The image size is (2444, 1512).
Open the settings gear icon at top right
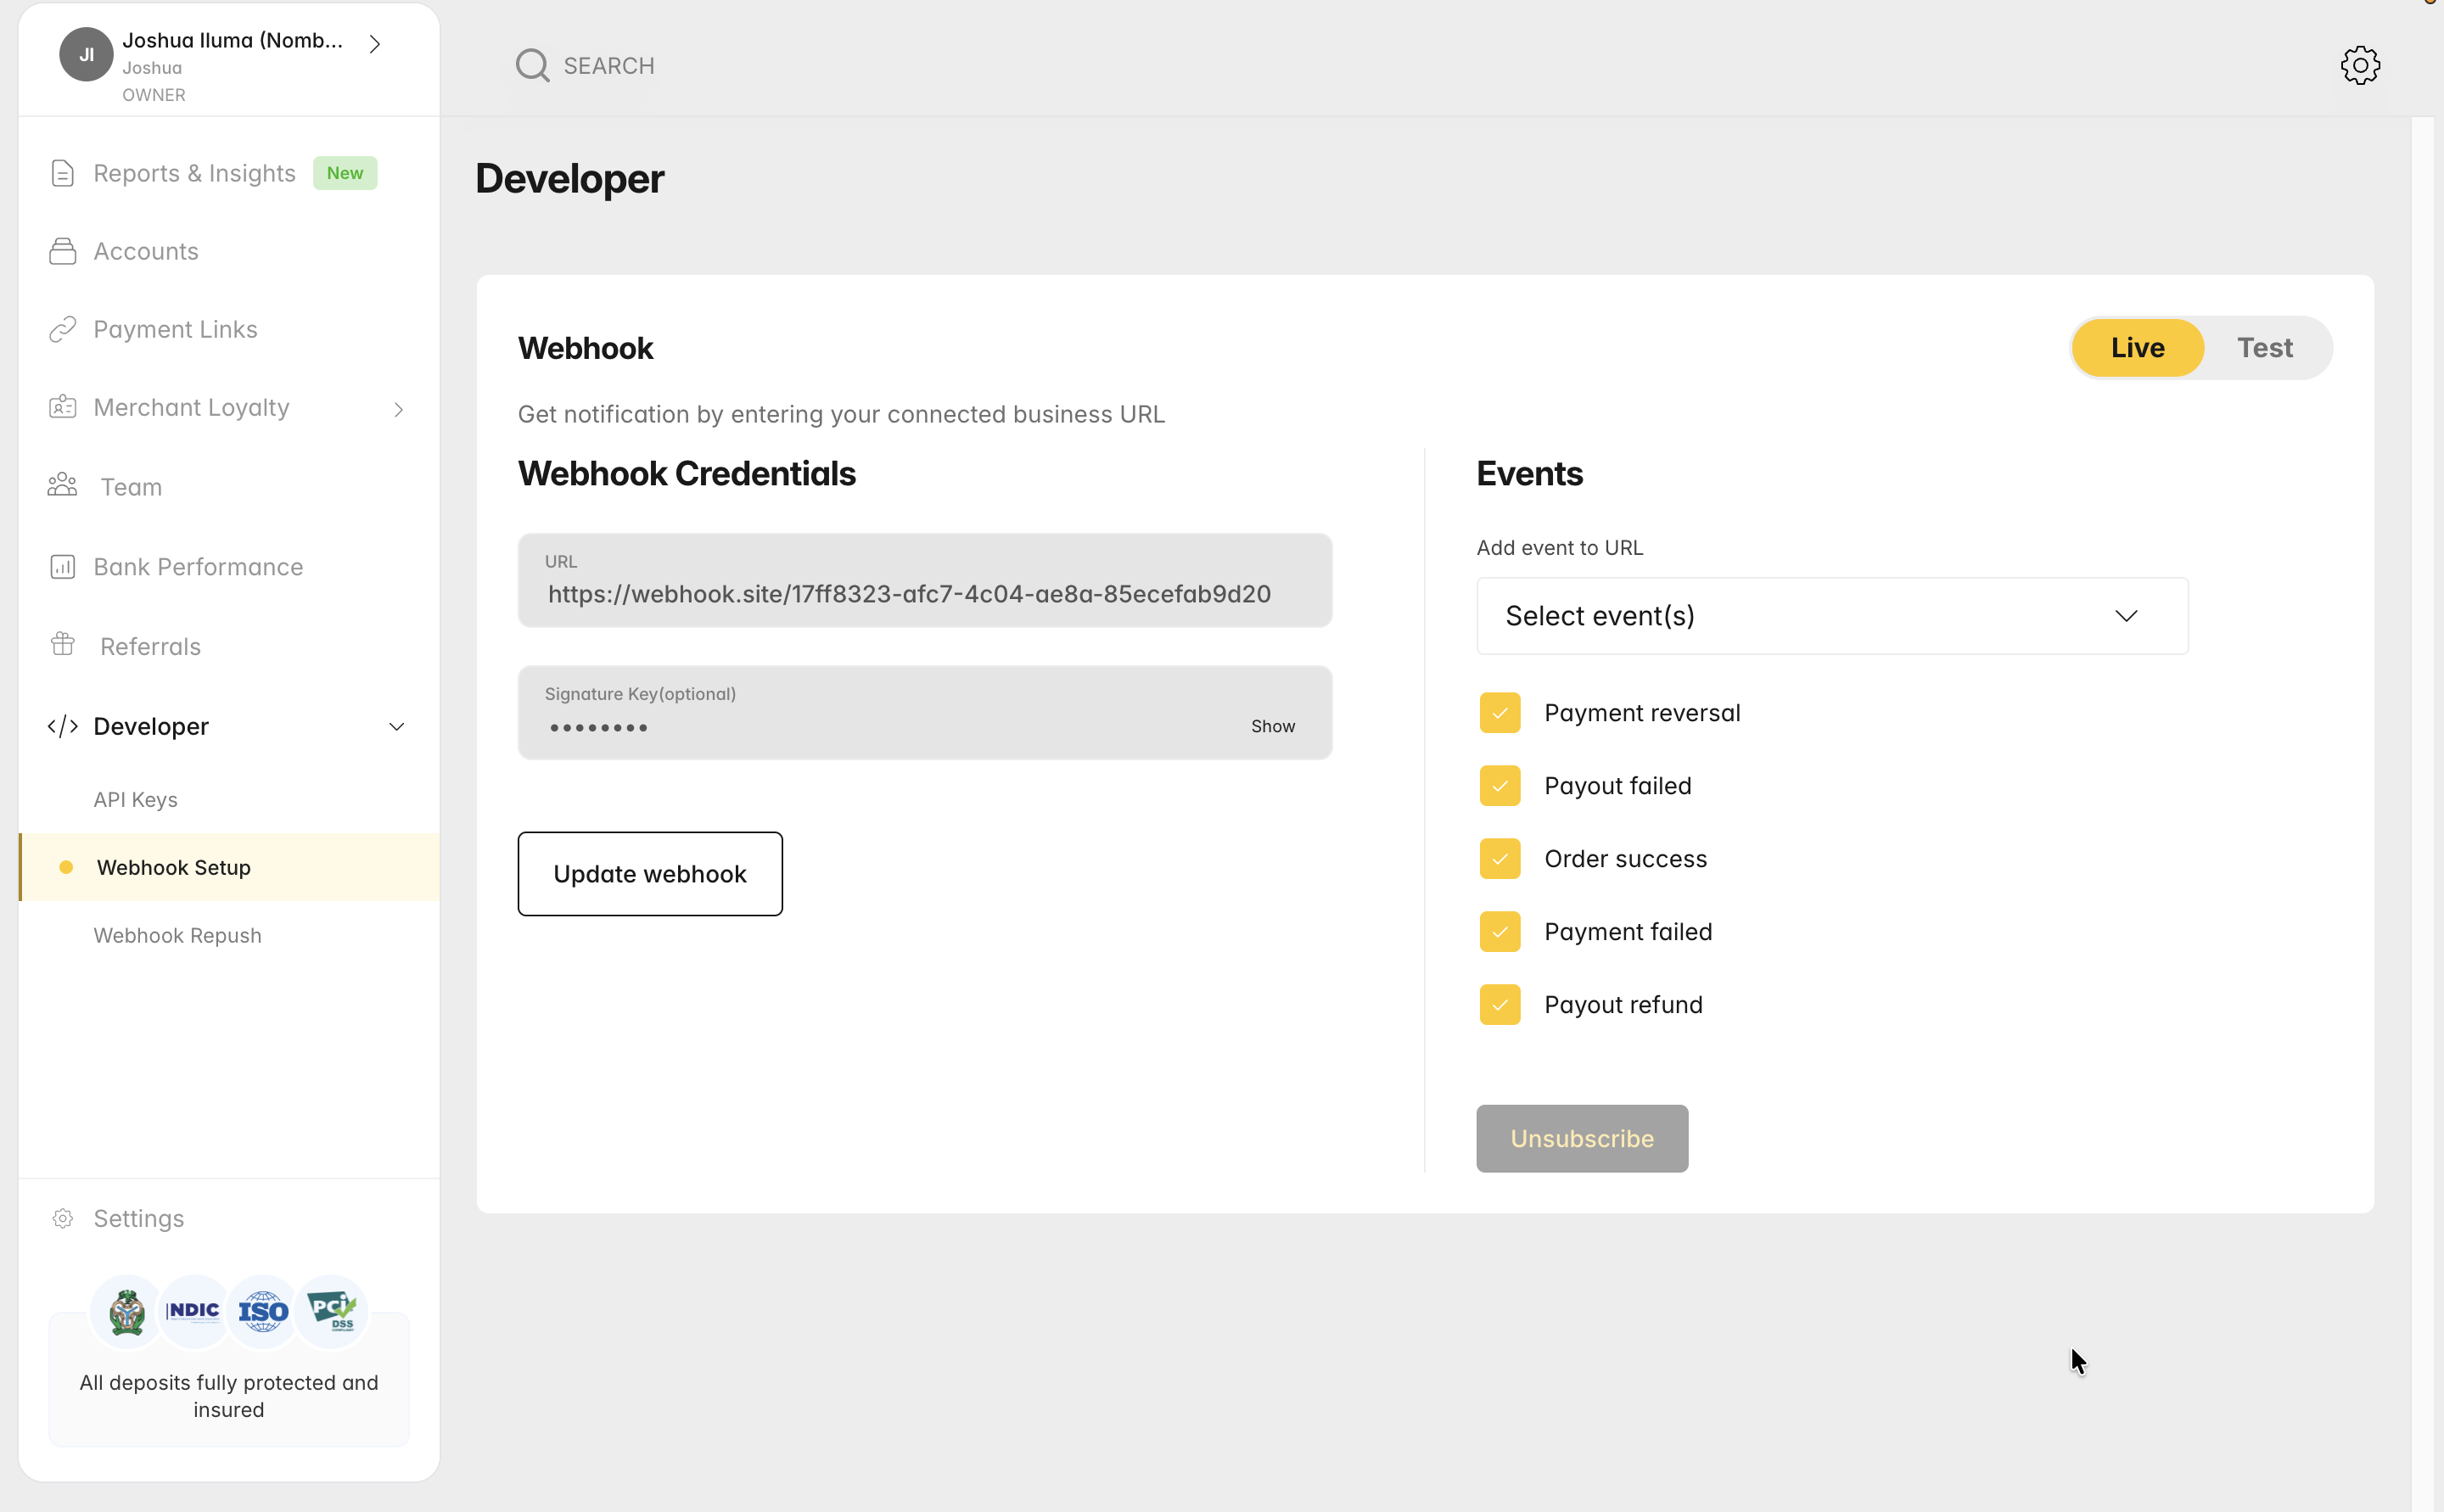(x=2360, y=66)
